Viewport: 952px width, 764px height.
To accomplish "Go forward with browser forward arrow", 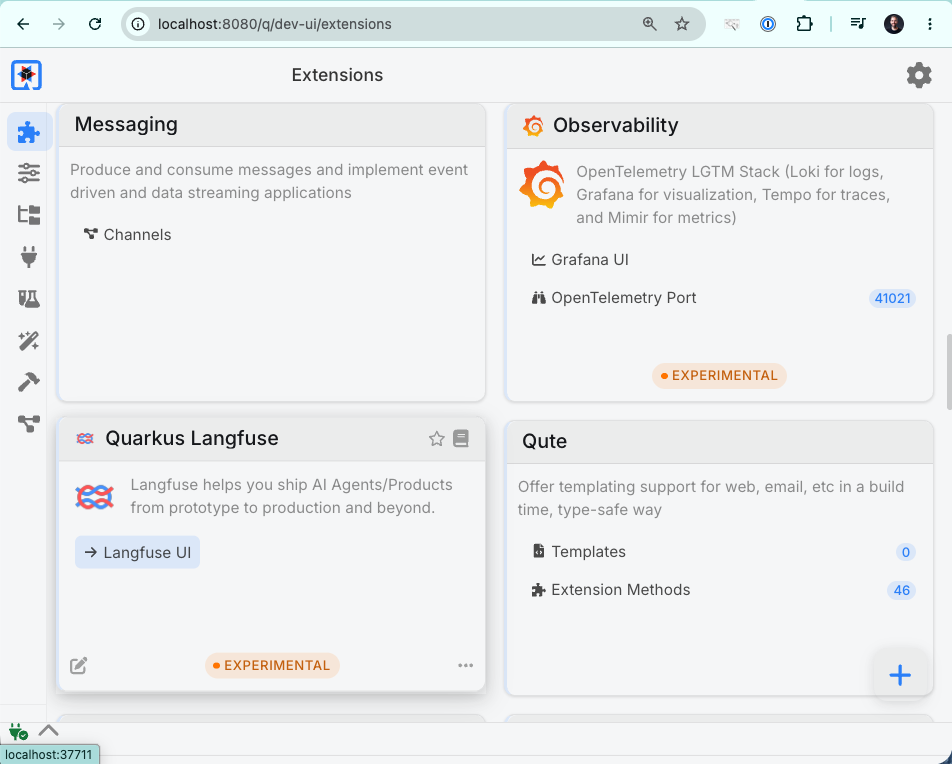I will 59,24.
